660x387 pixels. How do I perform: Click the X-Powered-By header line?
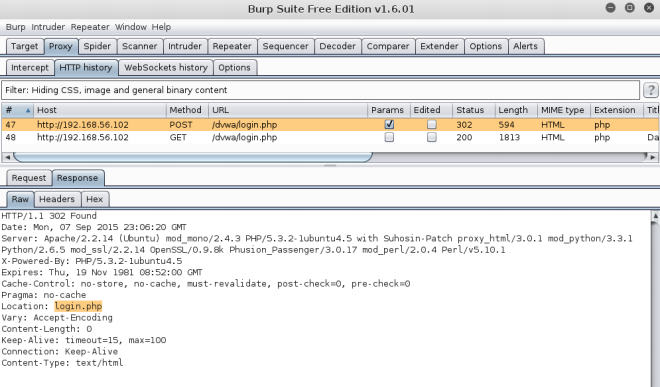[92, 261]
